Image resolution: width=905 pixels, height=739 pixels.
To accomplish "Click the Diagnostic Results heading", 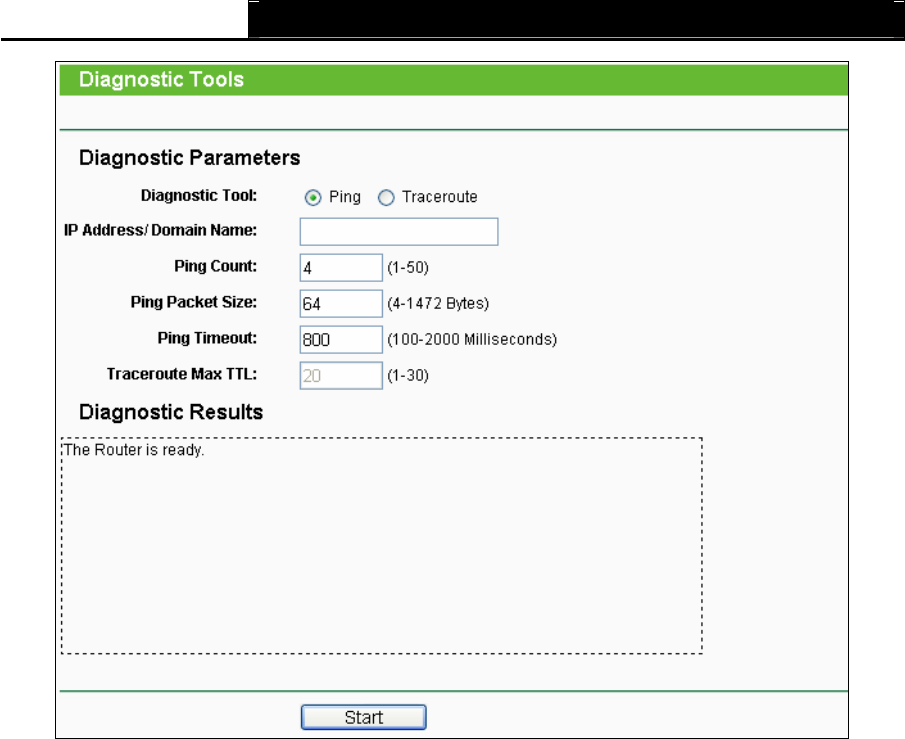I will (171, 412).
